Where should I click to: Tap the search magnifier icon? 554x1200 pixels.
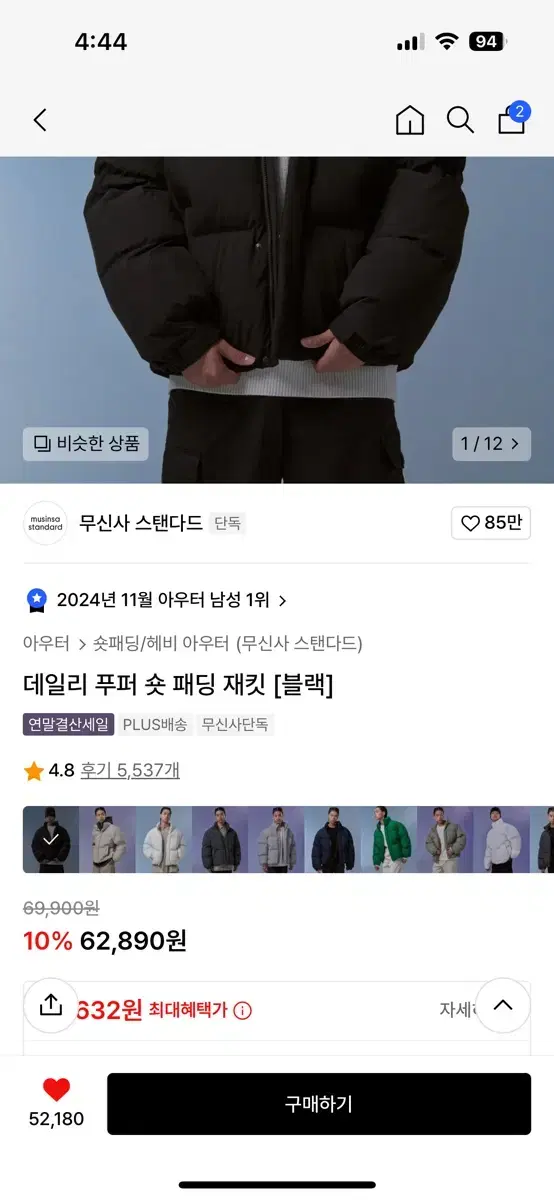(460, 121)
